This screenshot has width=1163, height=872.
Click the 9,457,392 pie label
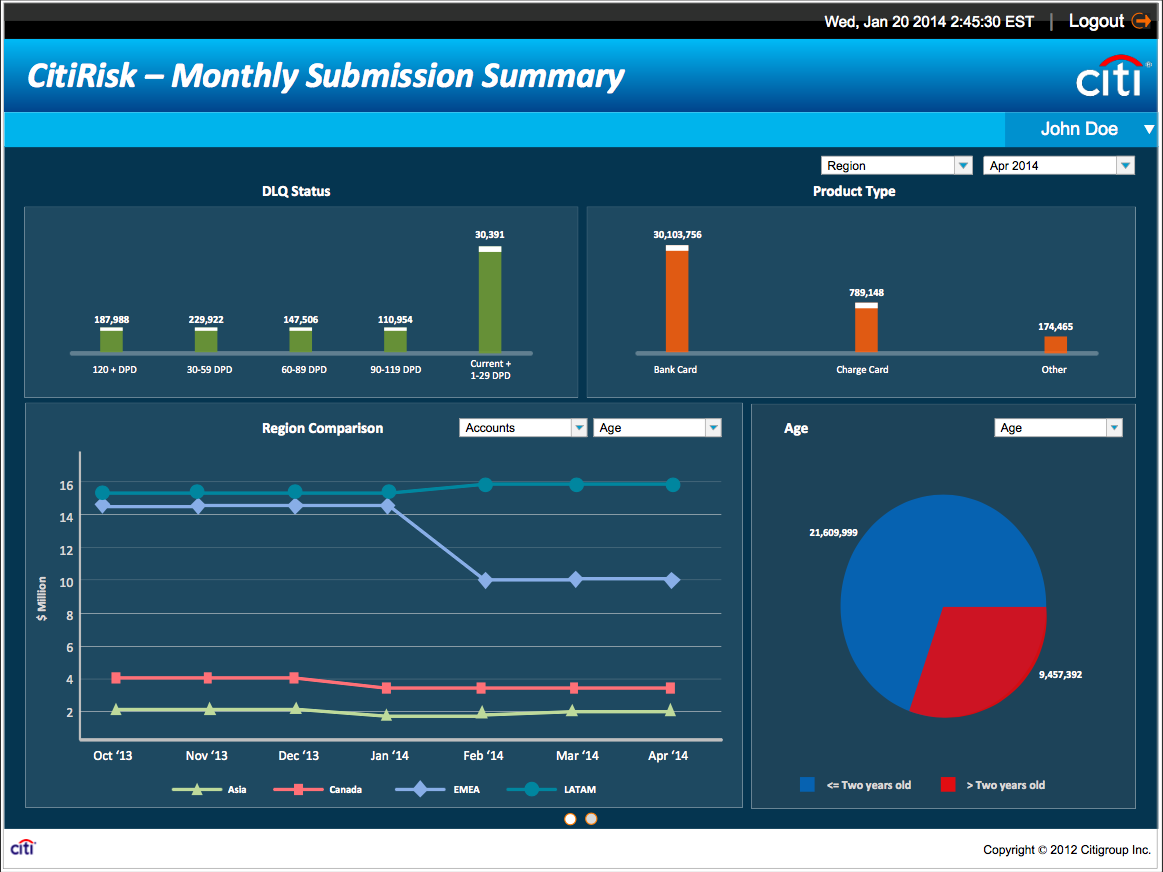tap(1060, 674)
